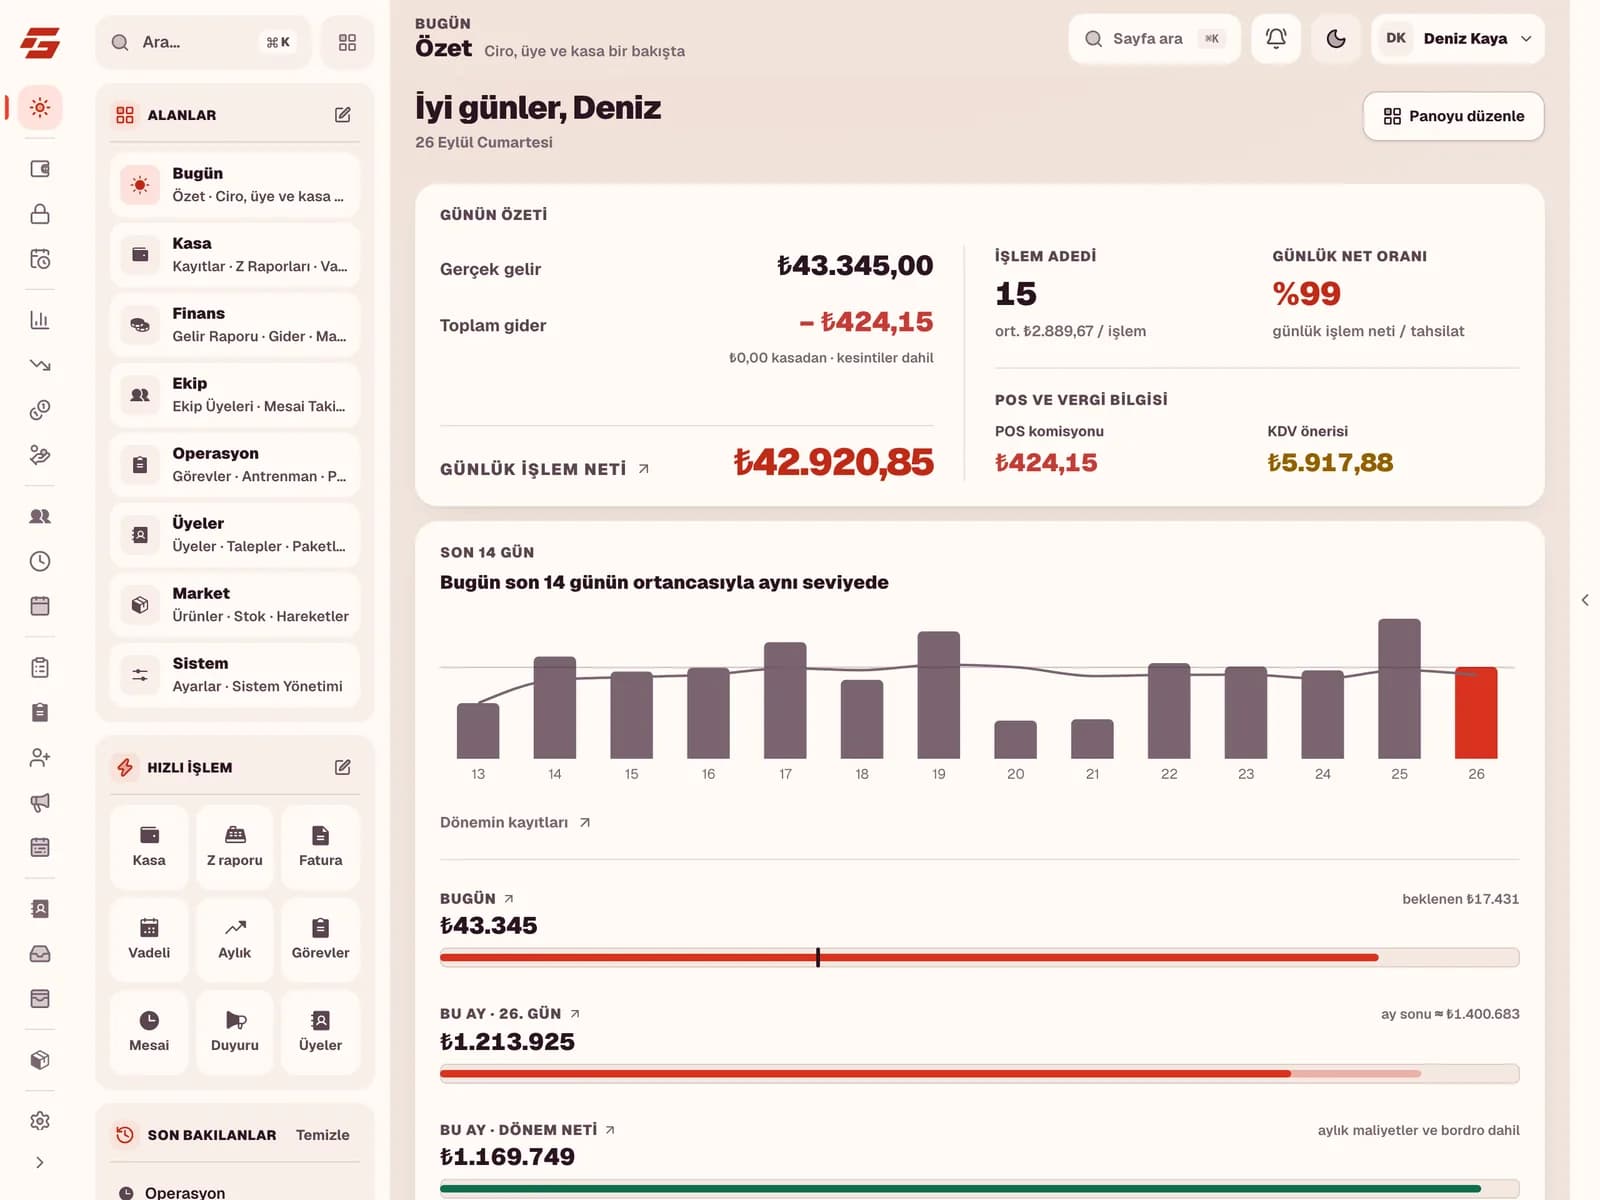Open the Ekip area item
The height and width of the screenshot is (1200, 1600).
235,395
